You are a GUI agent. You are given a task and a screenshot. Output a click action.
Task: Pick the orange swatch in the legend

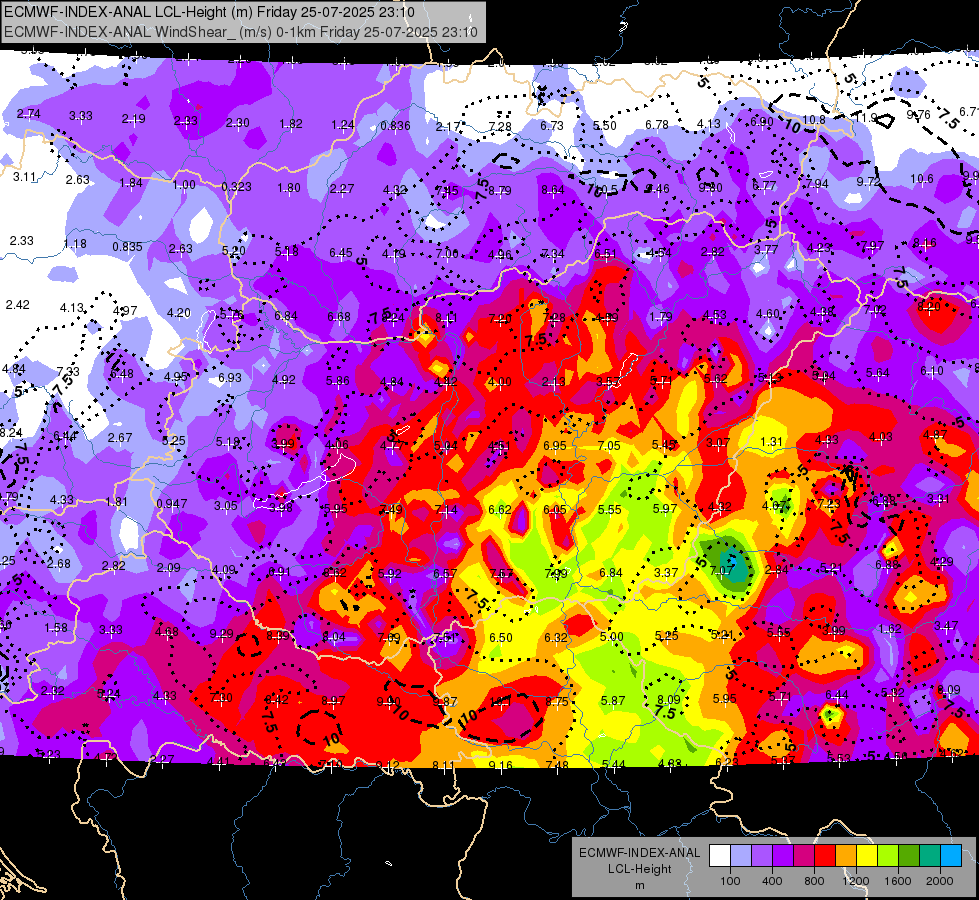pos(846,856)
